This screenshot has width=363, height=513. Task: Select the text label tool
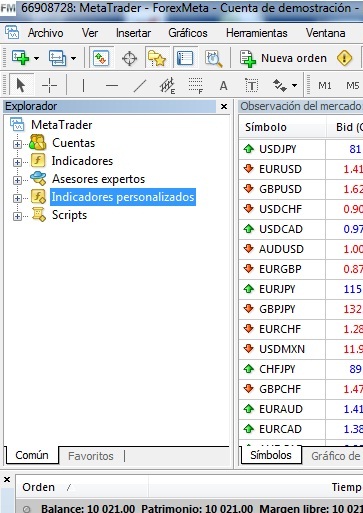pos(251,85)
